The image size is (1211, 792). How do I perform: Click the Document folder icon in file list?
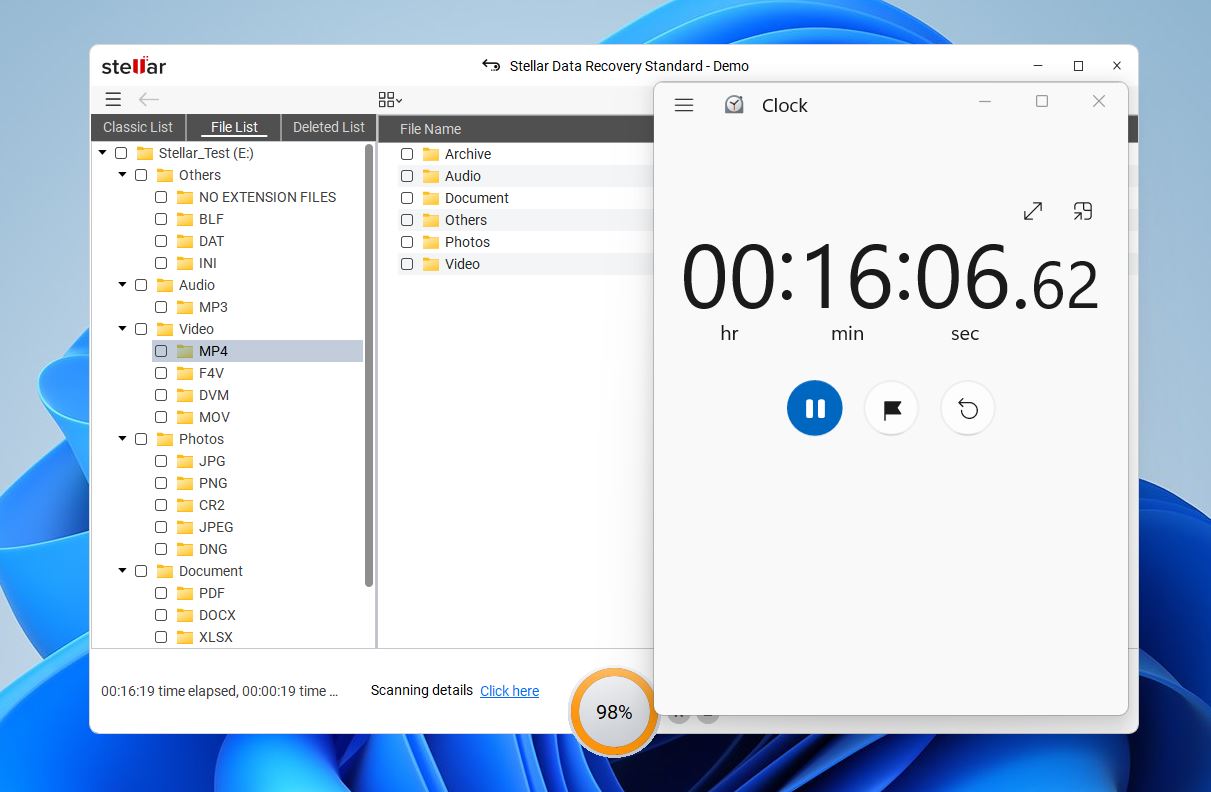431,198
